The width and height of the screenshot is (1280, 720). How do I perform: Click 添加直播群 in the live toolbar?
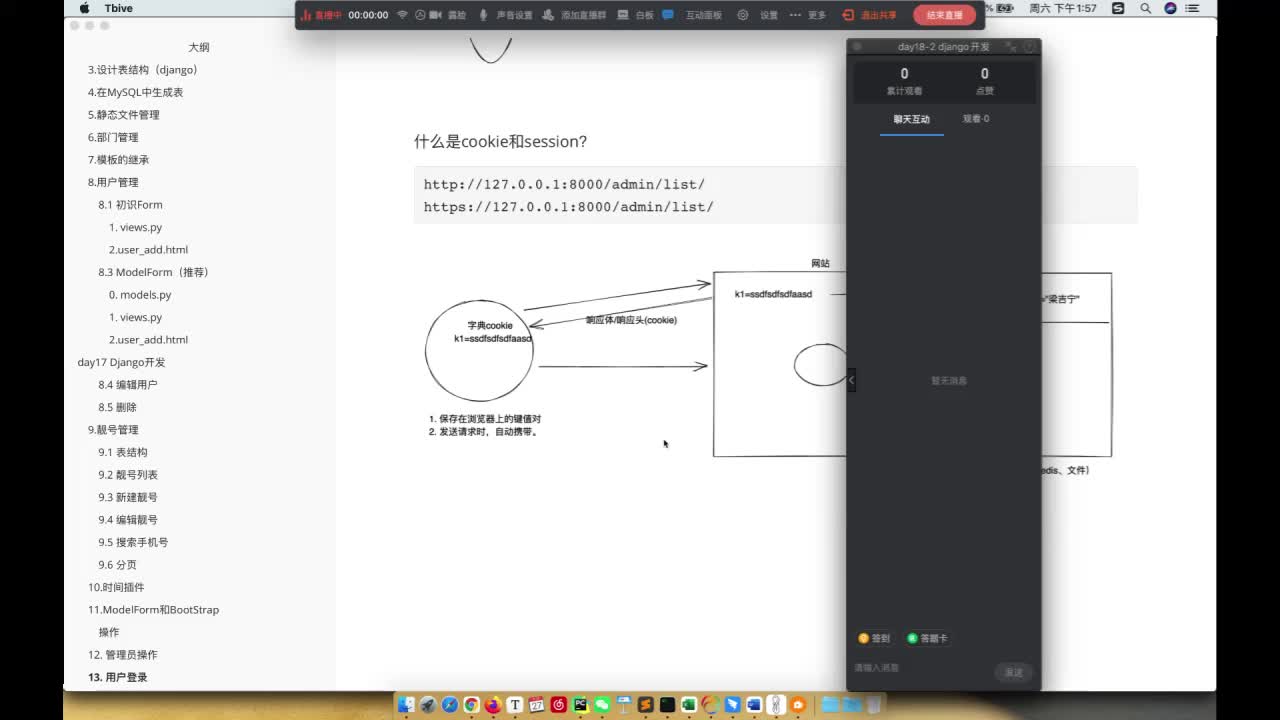pos(575,15)
